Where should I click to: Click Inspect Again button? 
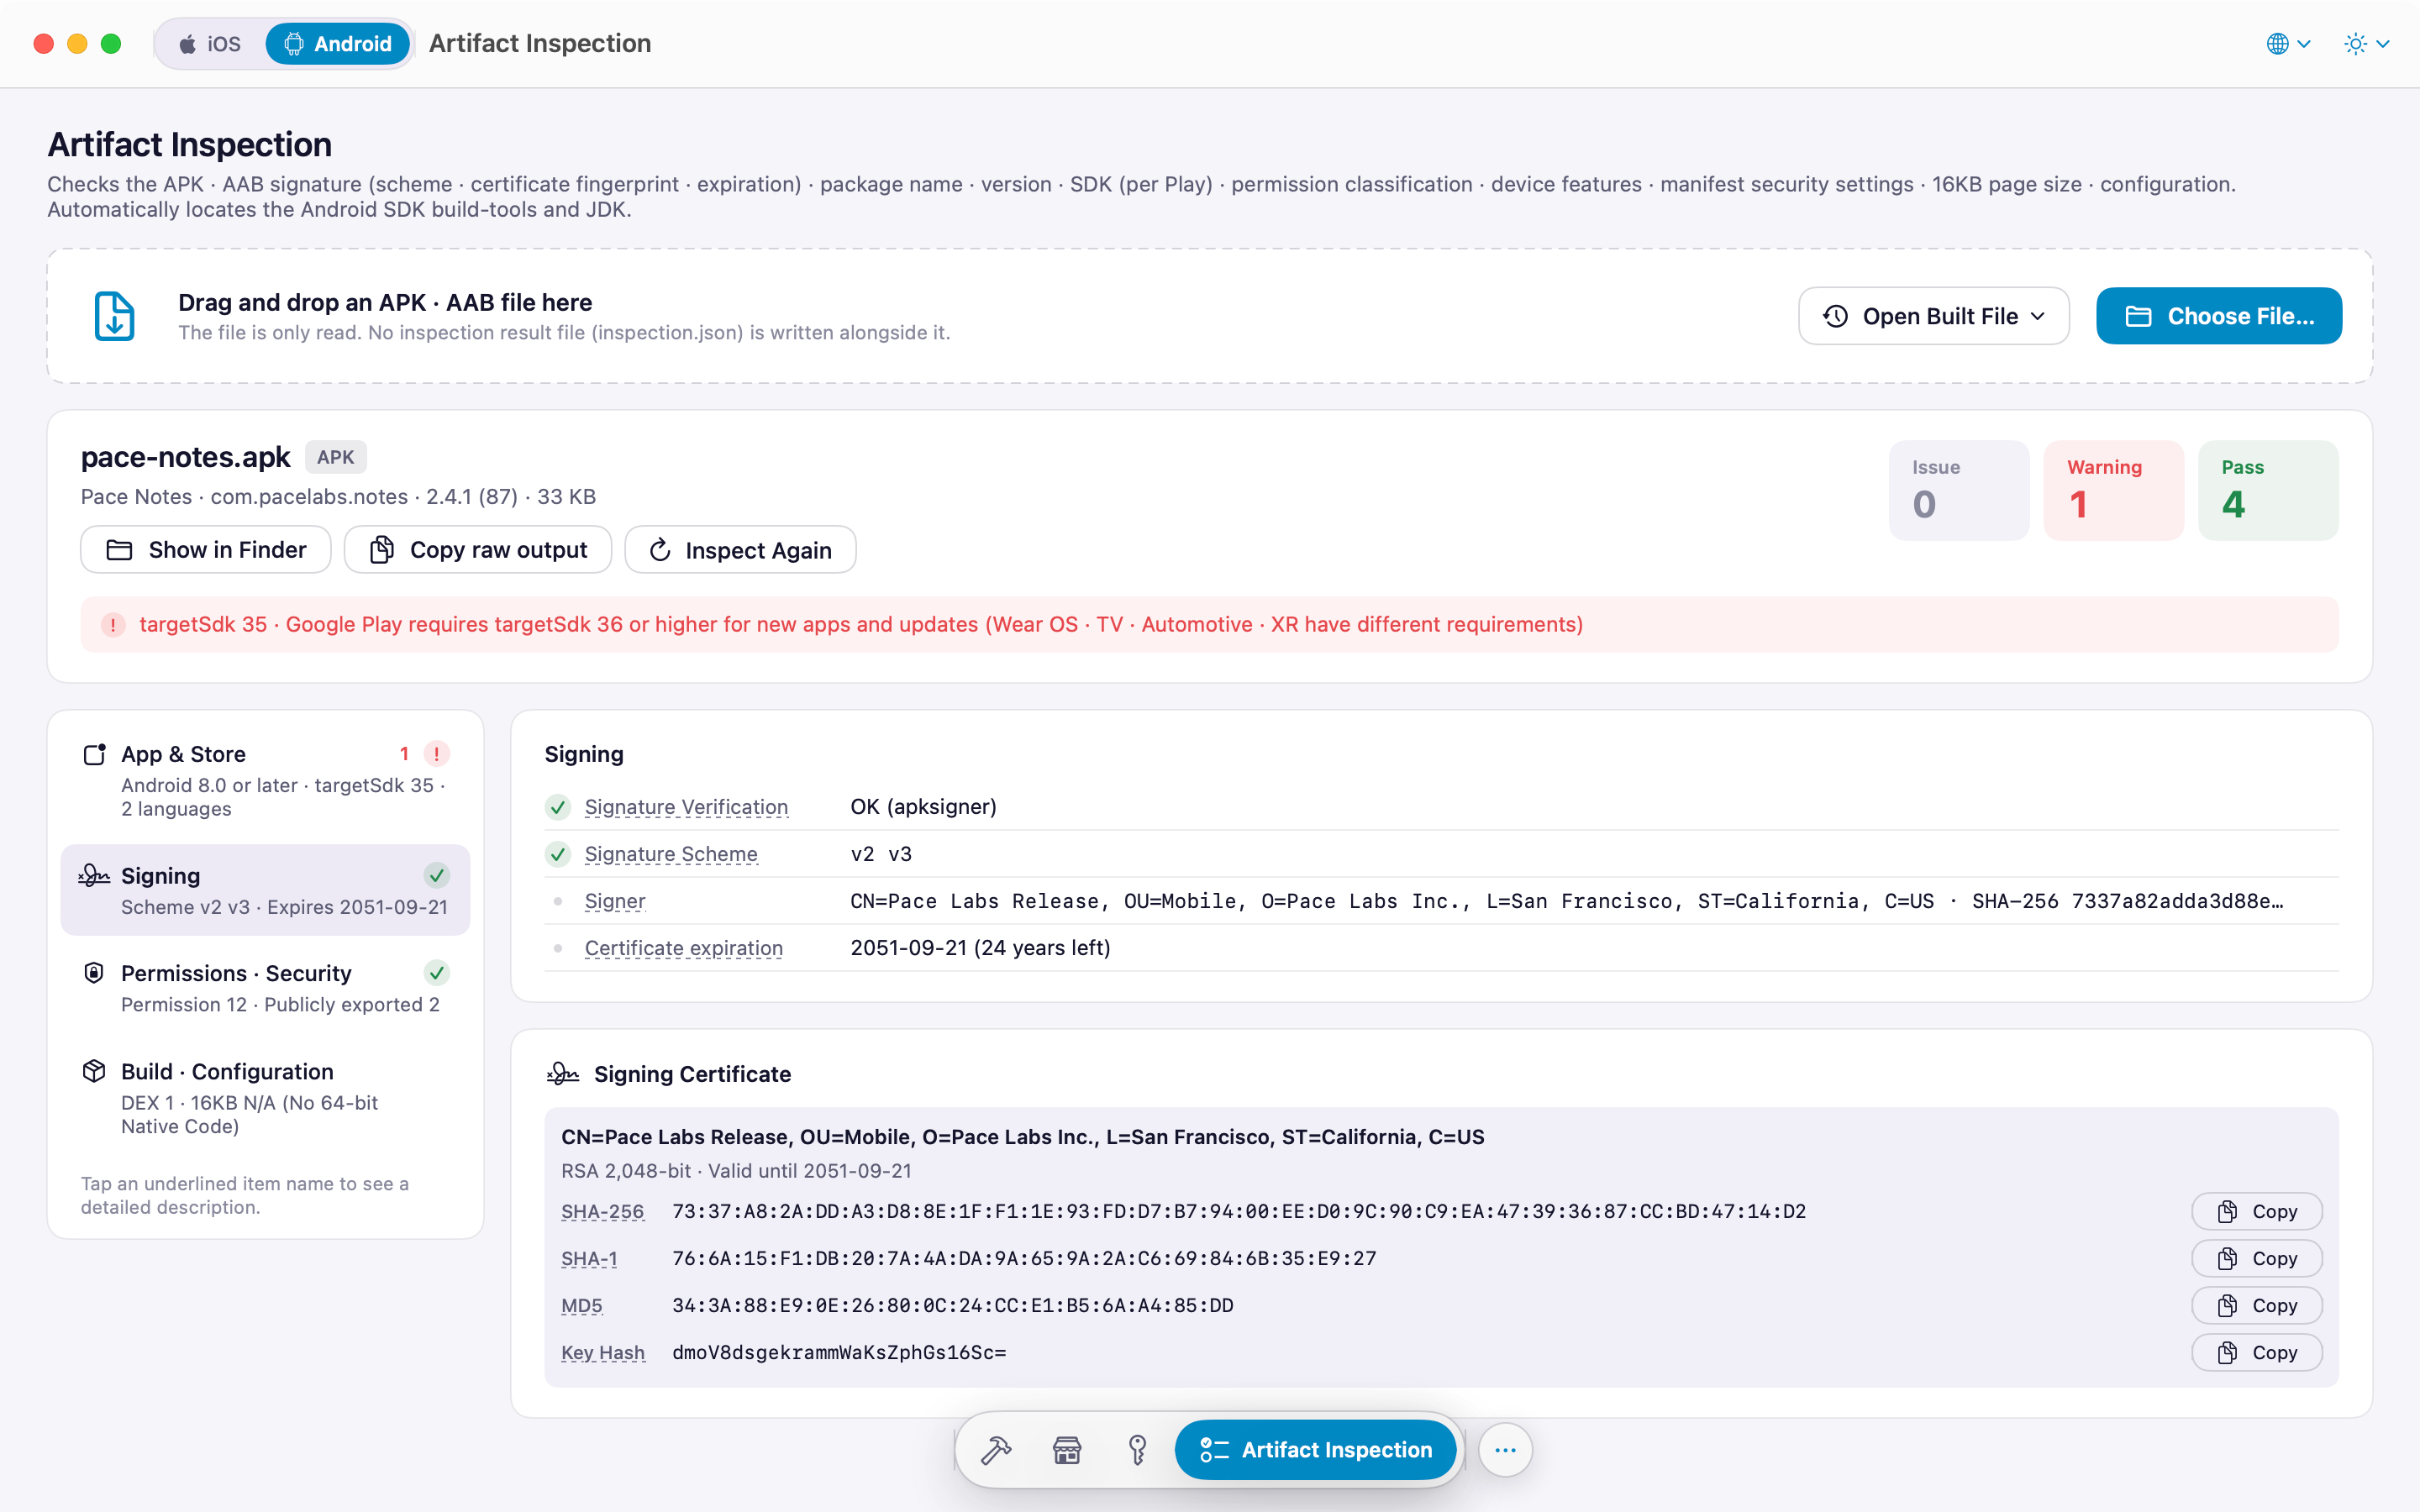point(740,550)
